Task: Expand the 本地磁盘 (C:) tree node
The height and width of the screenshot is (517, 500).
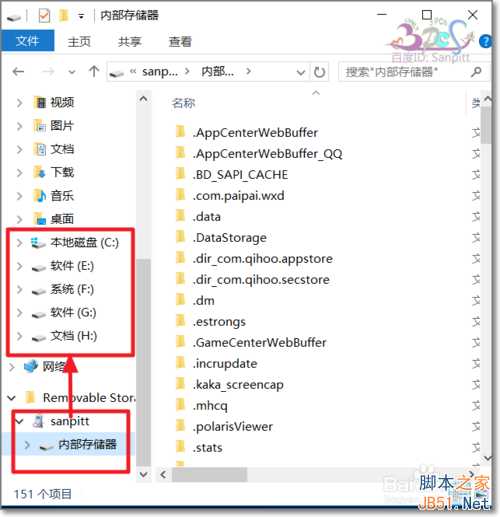Action: 19,243
